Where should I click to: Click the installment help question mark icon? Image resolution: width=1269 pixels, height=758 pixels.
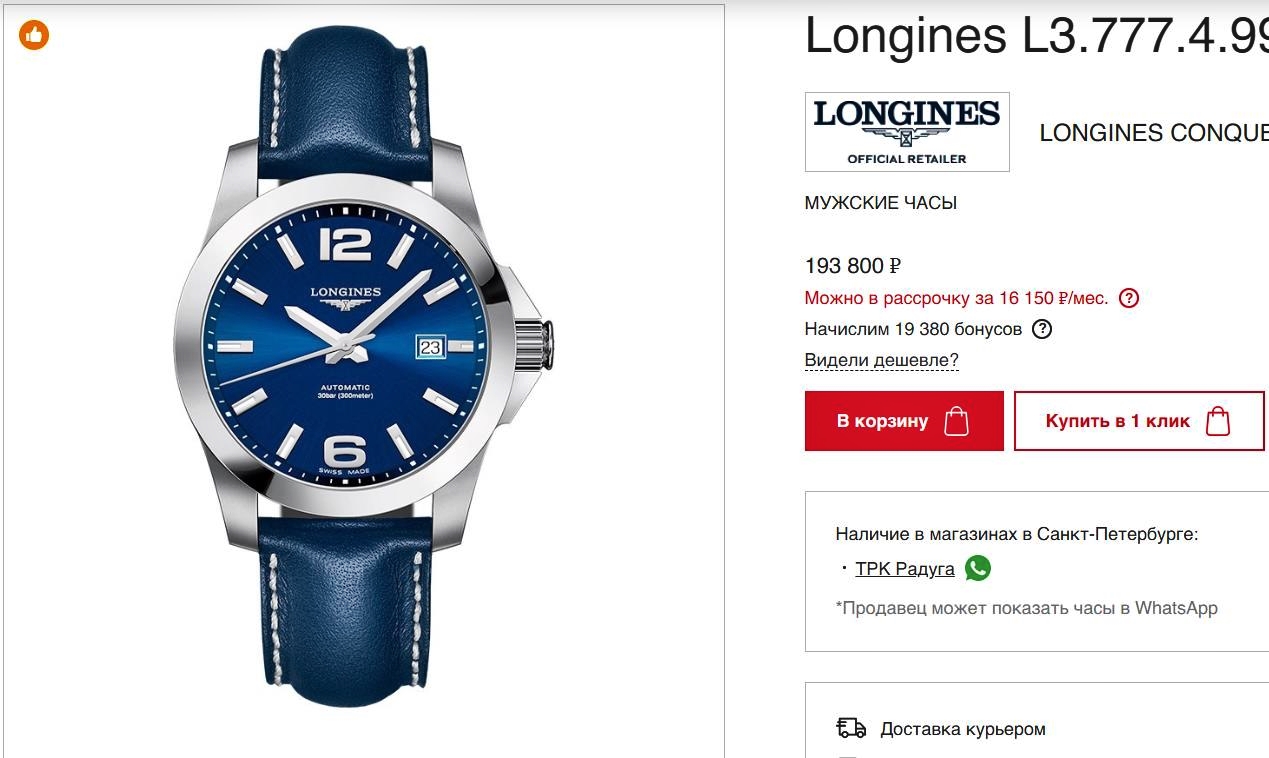coord(1129,298)
